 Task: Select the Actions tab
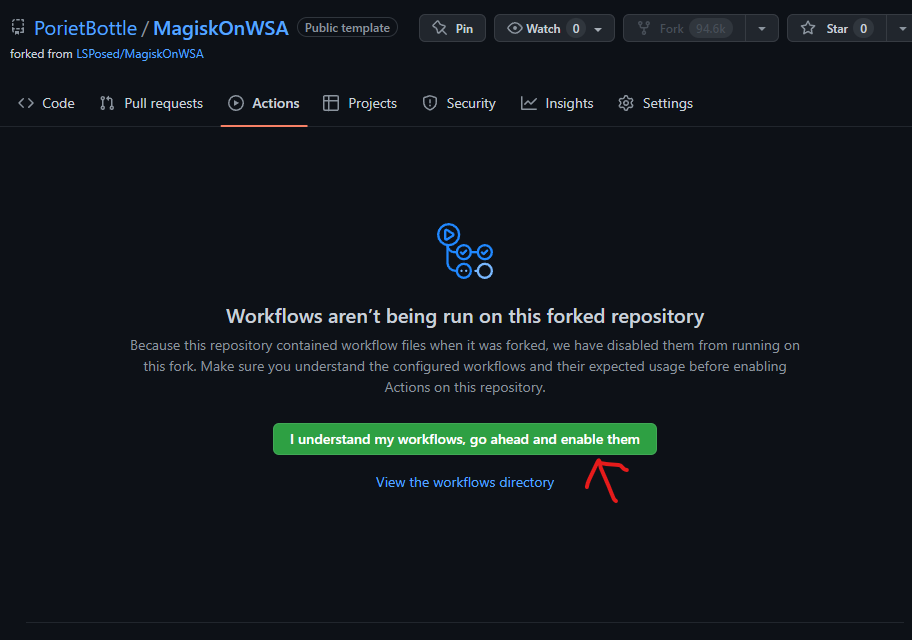263,104
